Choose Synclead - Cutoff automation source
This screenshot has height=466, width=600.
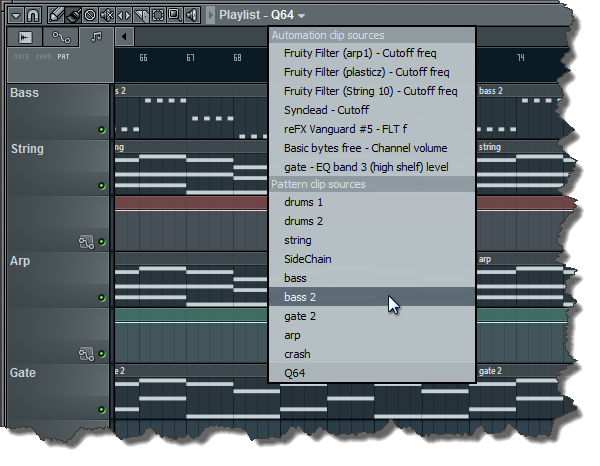click(326, 110)
